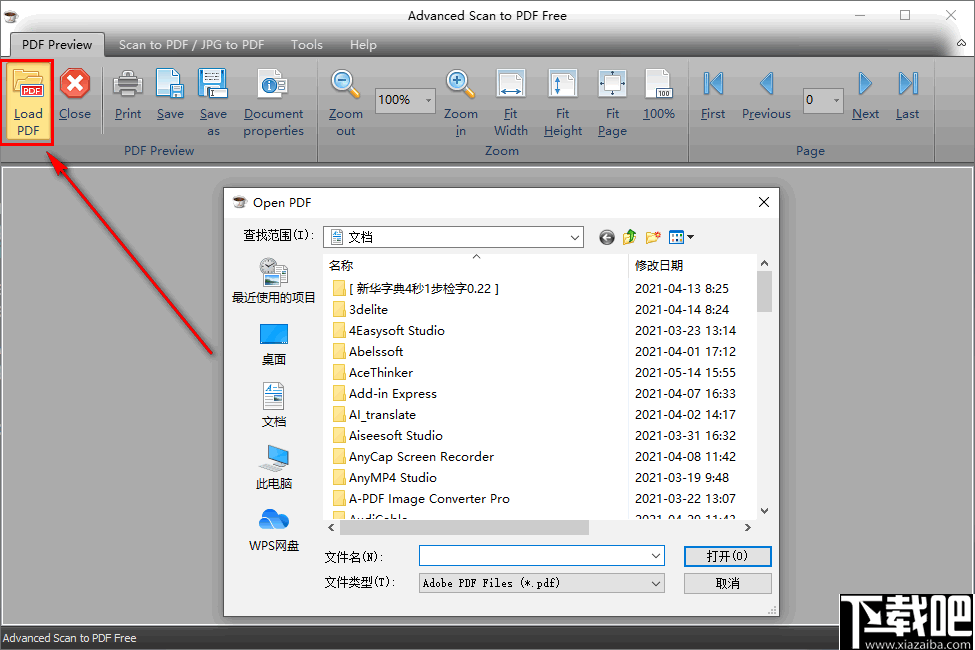
Task: Apply Fit Page zoom mode
Action: click(611, 95)
